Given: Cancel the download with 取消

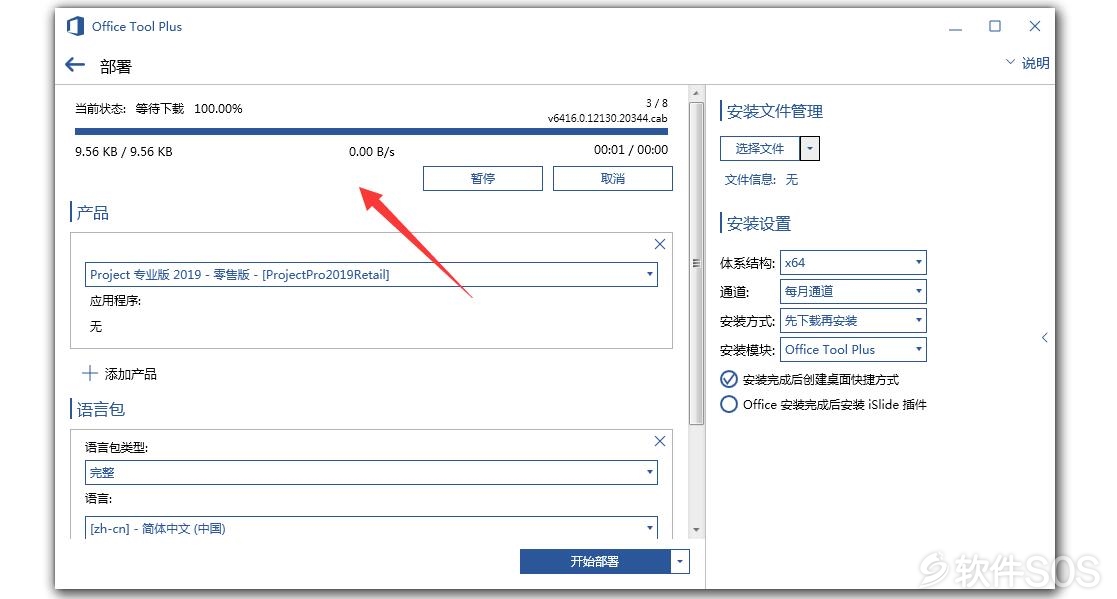Looking at the screenshot, I should coord(613,178).
